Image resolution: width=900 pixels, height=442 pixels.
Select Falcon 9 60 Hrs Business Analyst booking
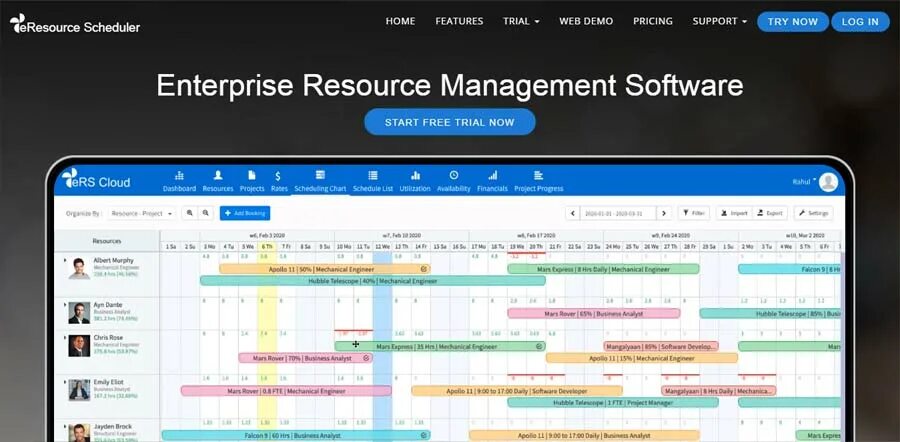[x=296, y=436]
